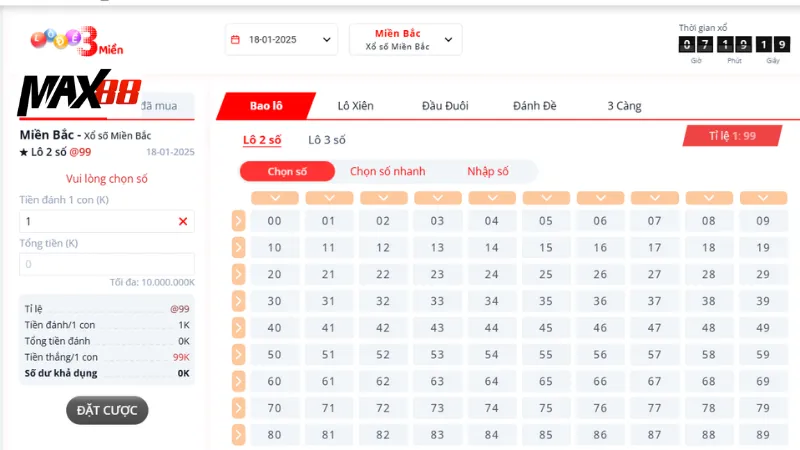Select whole row starting with 50
Screen dimensions: 800x450
(x=238, y=355)
